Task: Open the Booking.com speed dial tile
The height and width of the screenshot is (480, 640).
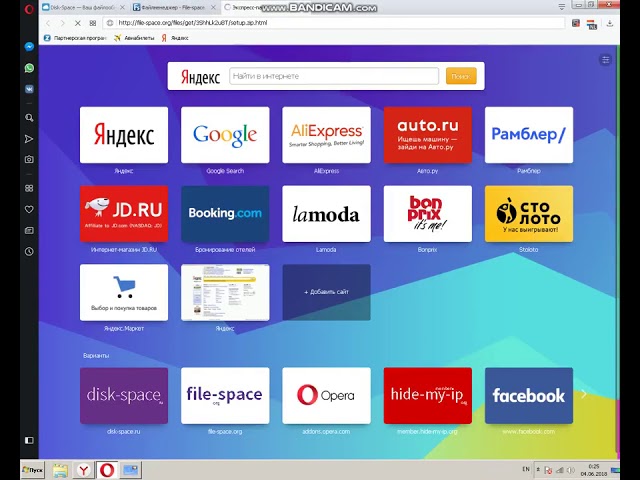Action: [x=225, y=214]
